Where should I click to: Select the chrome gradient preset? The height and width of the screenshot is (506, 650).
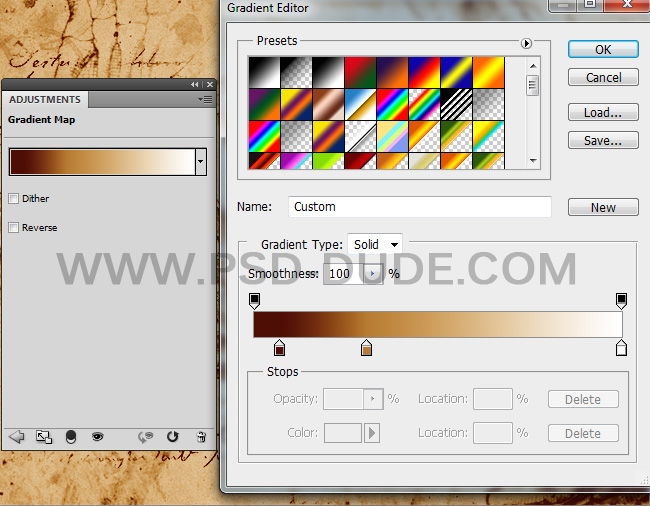[x=360, y=104]
